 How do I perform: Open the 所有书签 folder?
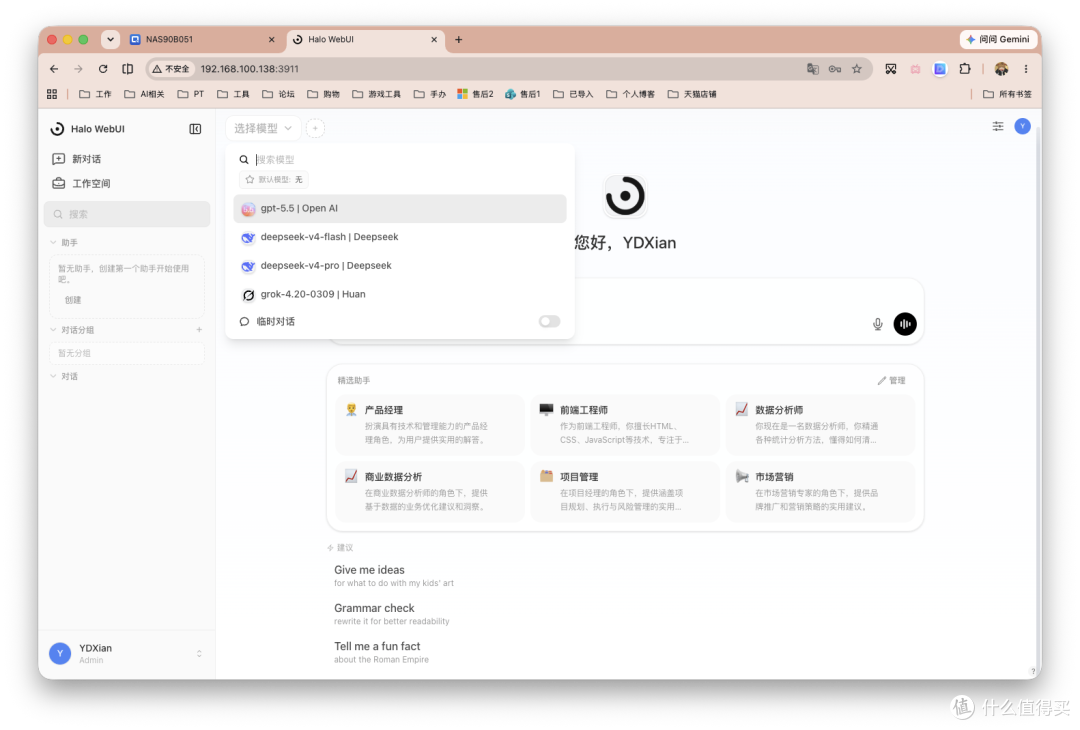click(x=1007, y=94)
